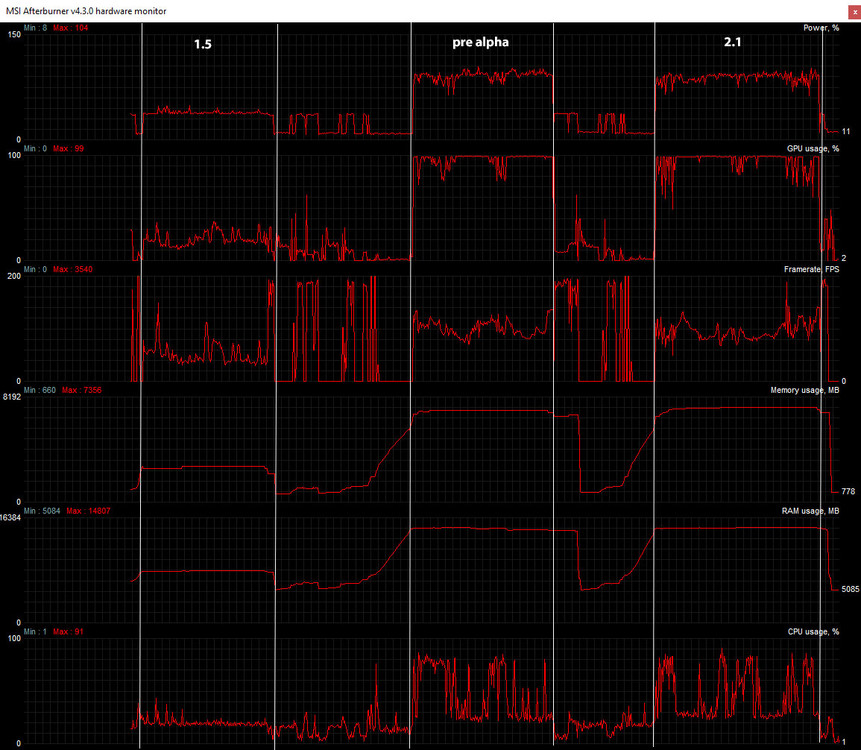This screenshot has height=750, width=861.
Task: Click the Power graph "Max : 104" readout
Action: (70, 28)
